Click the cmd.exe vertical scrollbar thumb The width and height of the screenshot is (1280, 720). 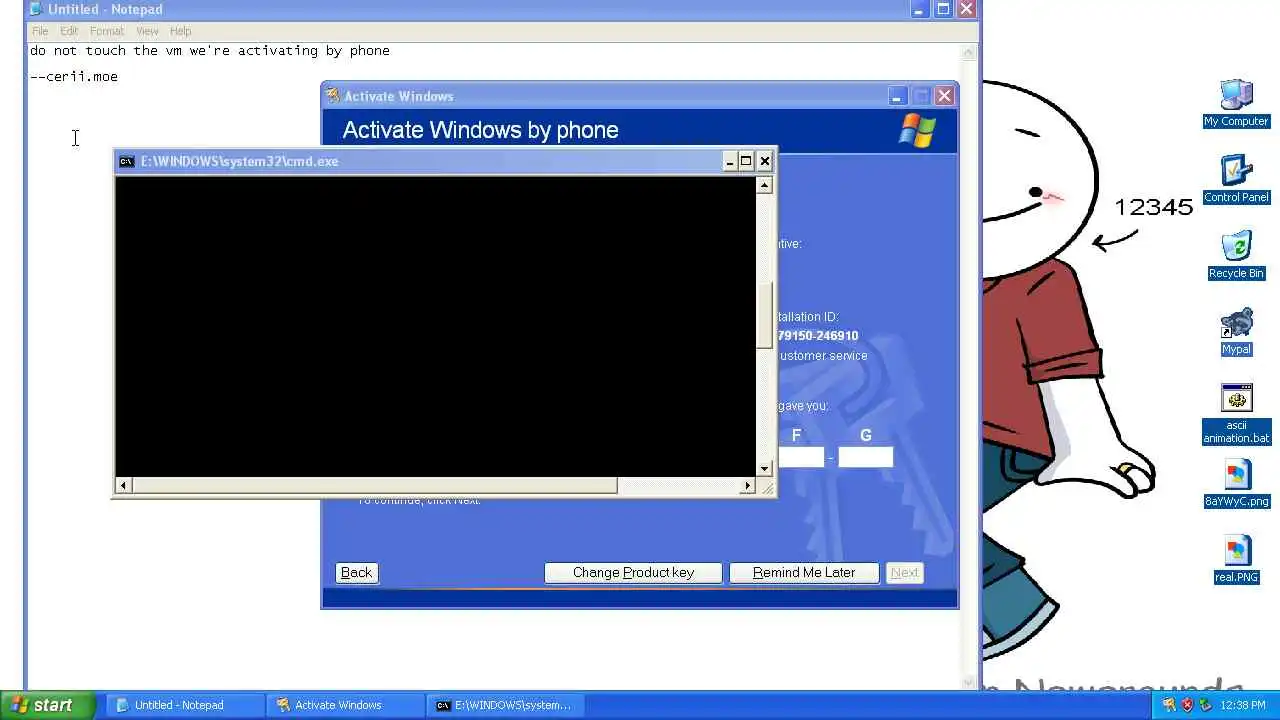tap(765, 315)
